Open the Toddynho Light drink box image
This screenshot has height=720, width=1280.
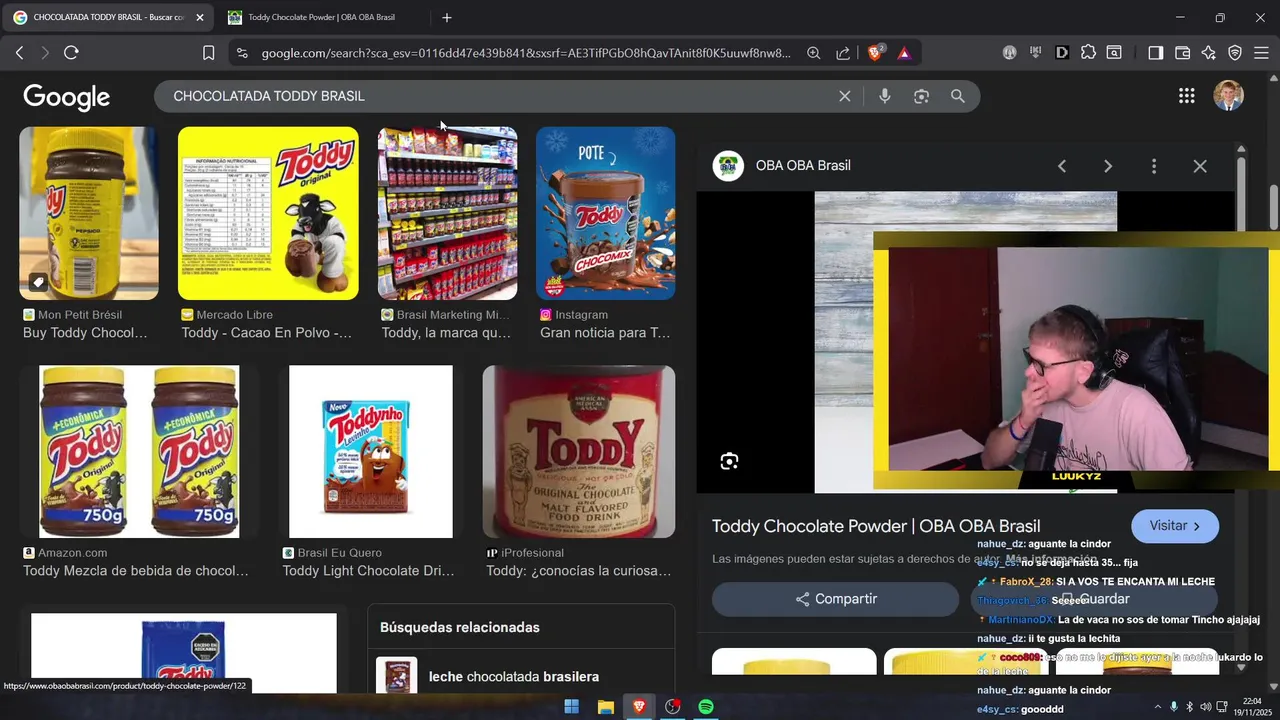tap(371, 451)
